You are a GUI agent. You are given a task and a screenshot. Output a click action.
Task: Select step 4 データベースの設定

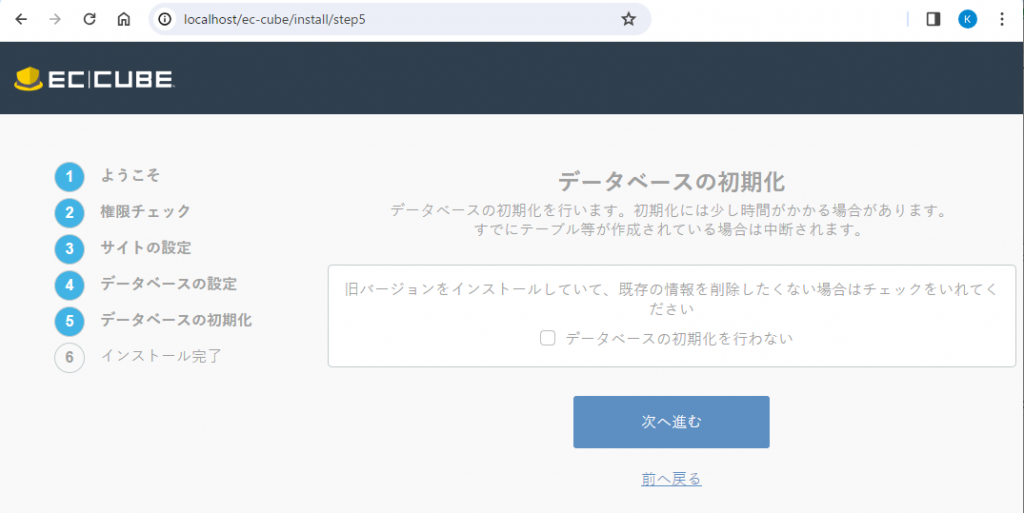point(168,284)
